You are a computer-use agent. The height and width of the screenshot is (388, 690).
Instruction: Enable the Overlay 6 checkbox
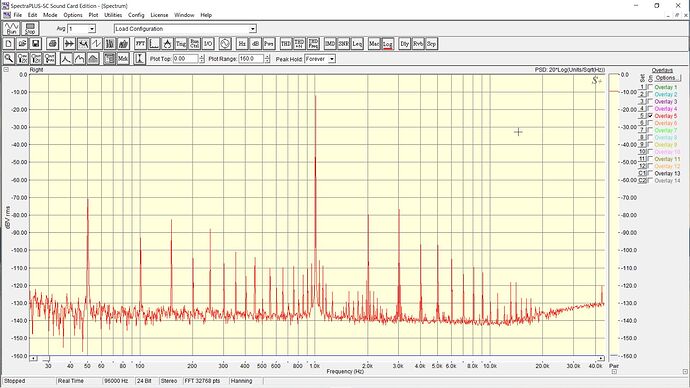pyautogui.click(x=650, y=123)
